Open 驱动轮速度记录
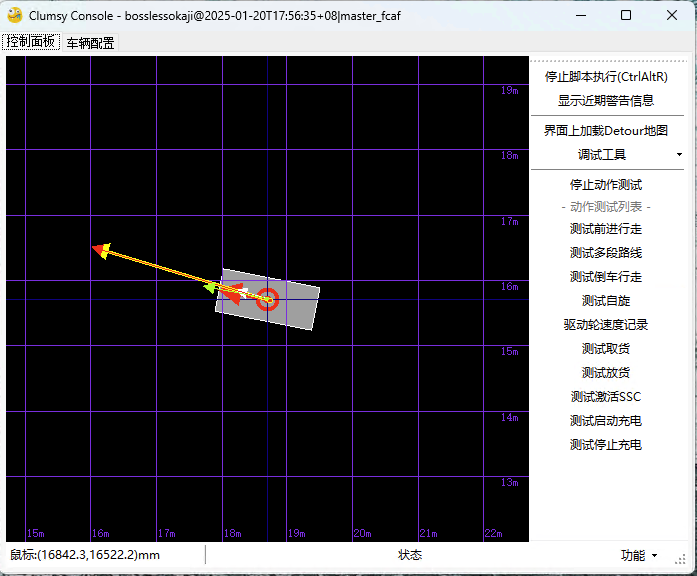 click(x=606, y=324)
